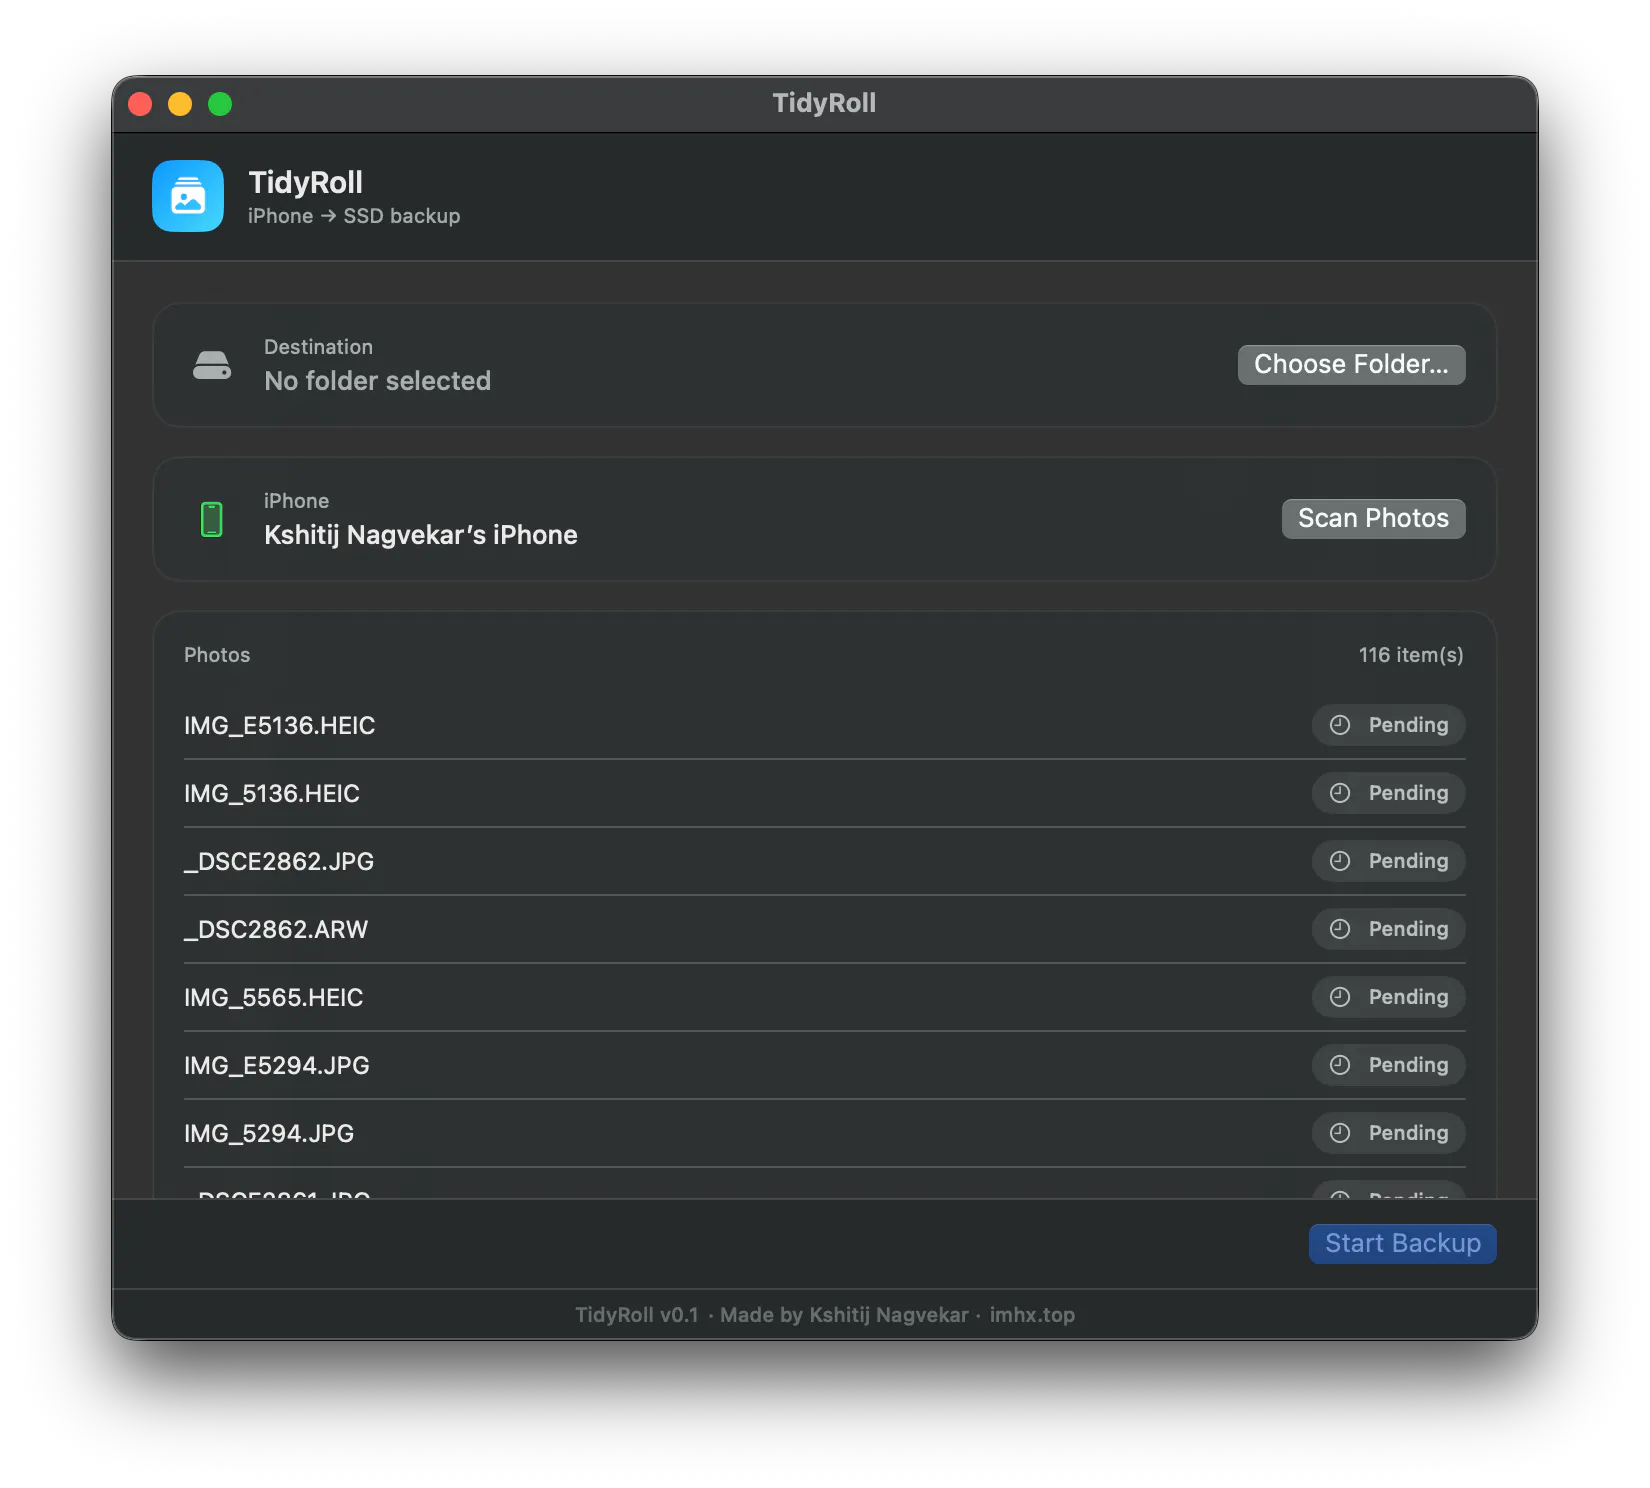This screenshot has width=1650, height=1488.
Task: Select the _DSC2862.ARW file name
Action: (276, 930)
